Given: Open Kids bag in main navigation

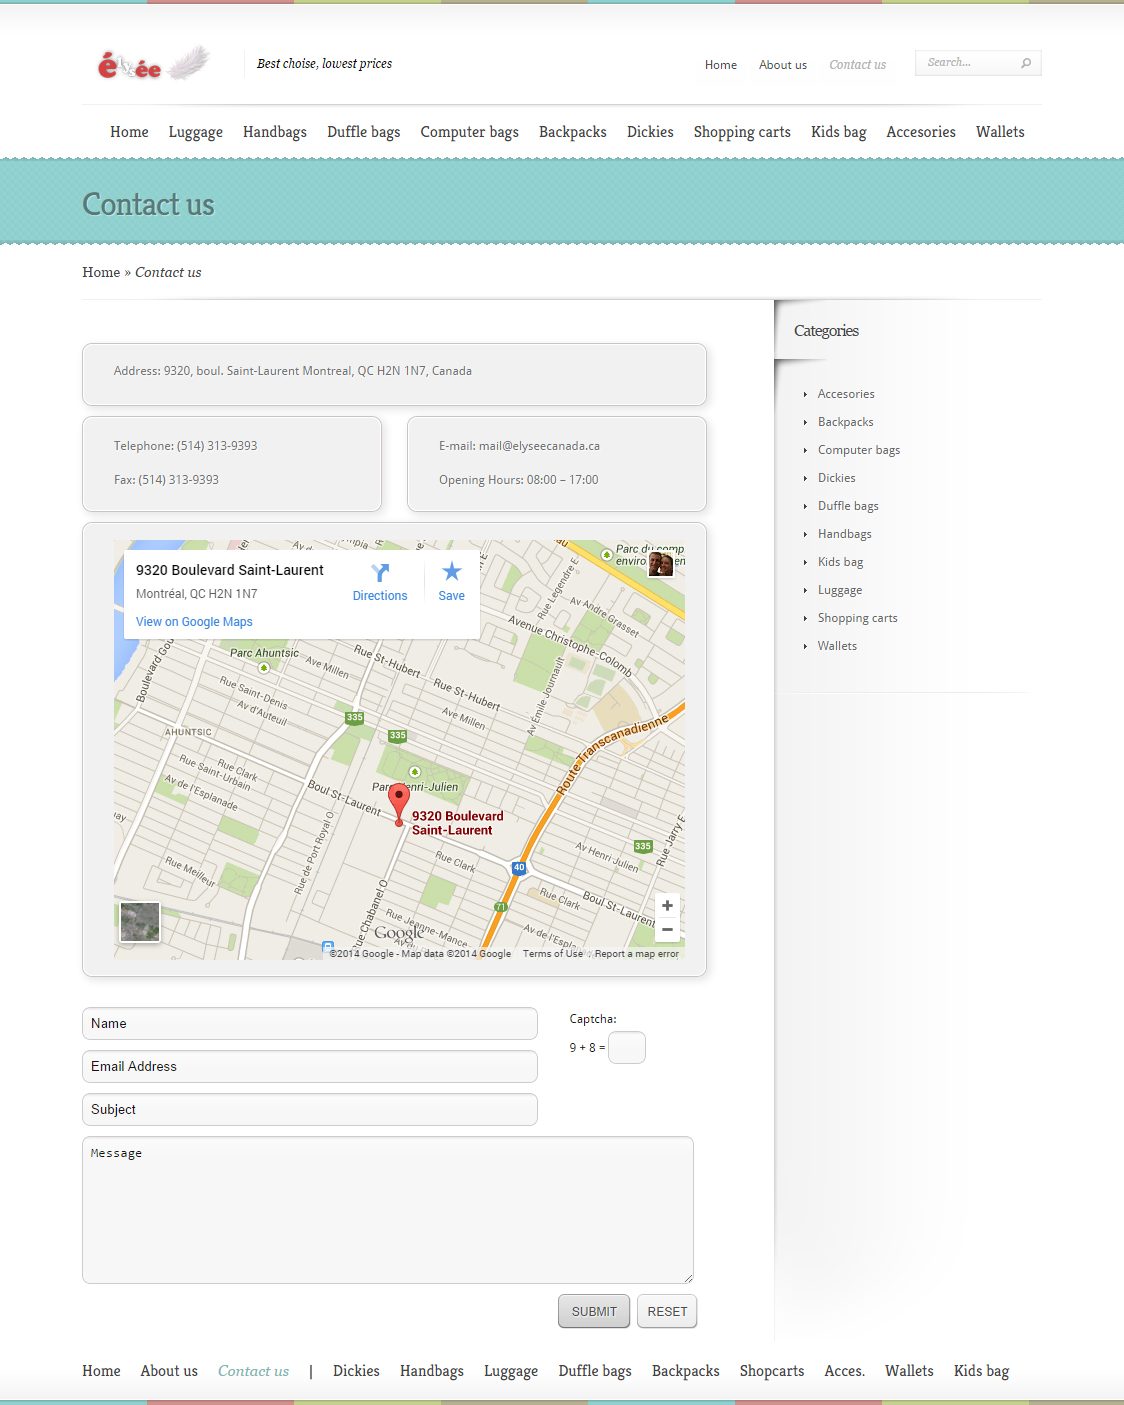Looking at the screenshot, I should 839,132.
